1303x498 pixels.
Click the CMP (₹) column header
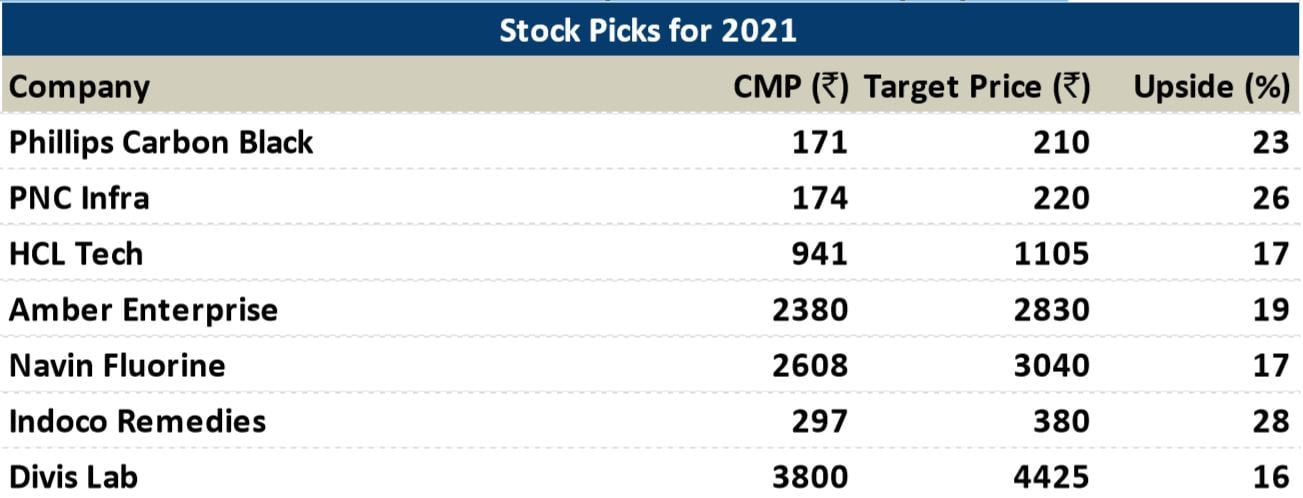click(x=791, y=87)
